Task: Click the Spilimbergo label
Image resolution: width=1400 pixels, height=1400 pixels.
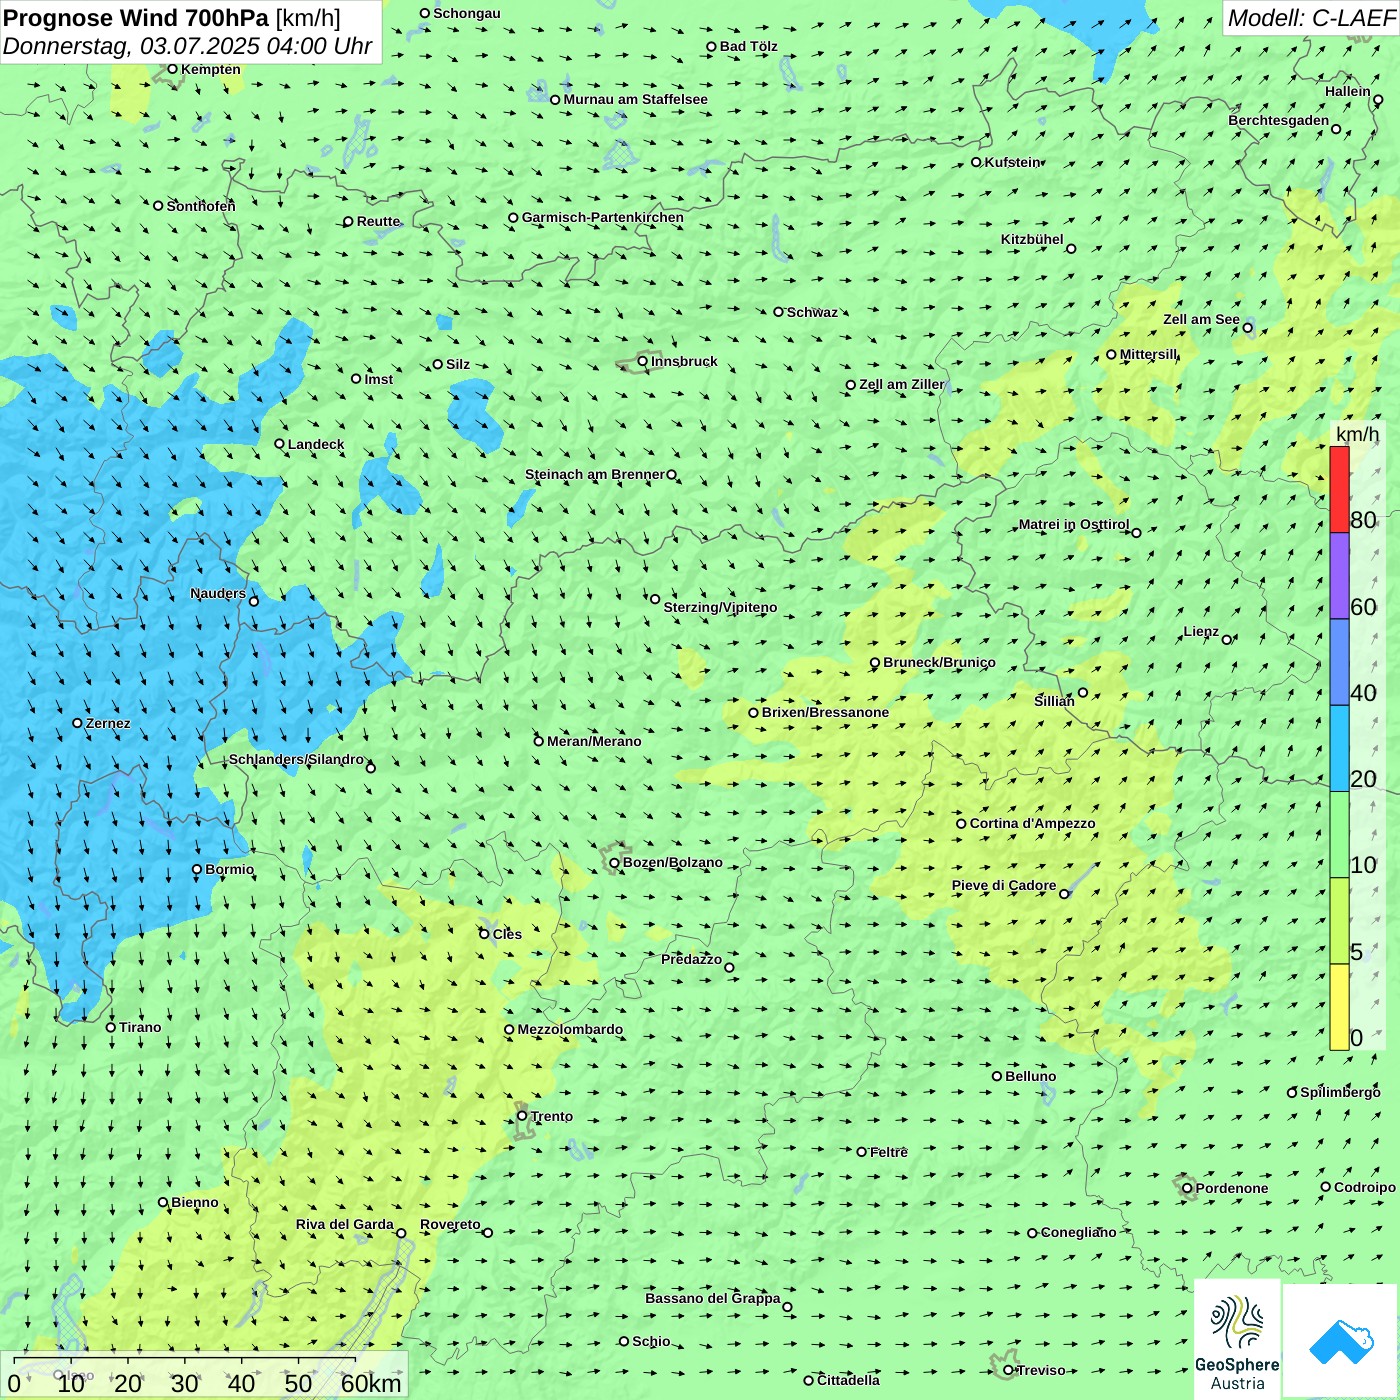Action: [1340, 1092]
